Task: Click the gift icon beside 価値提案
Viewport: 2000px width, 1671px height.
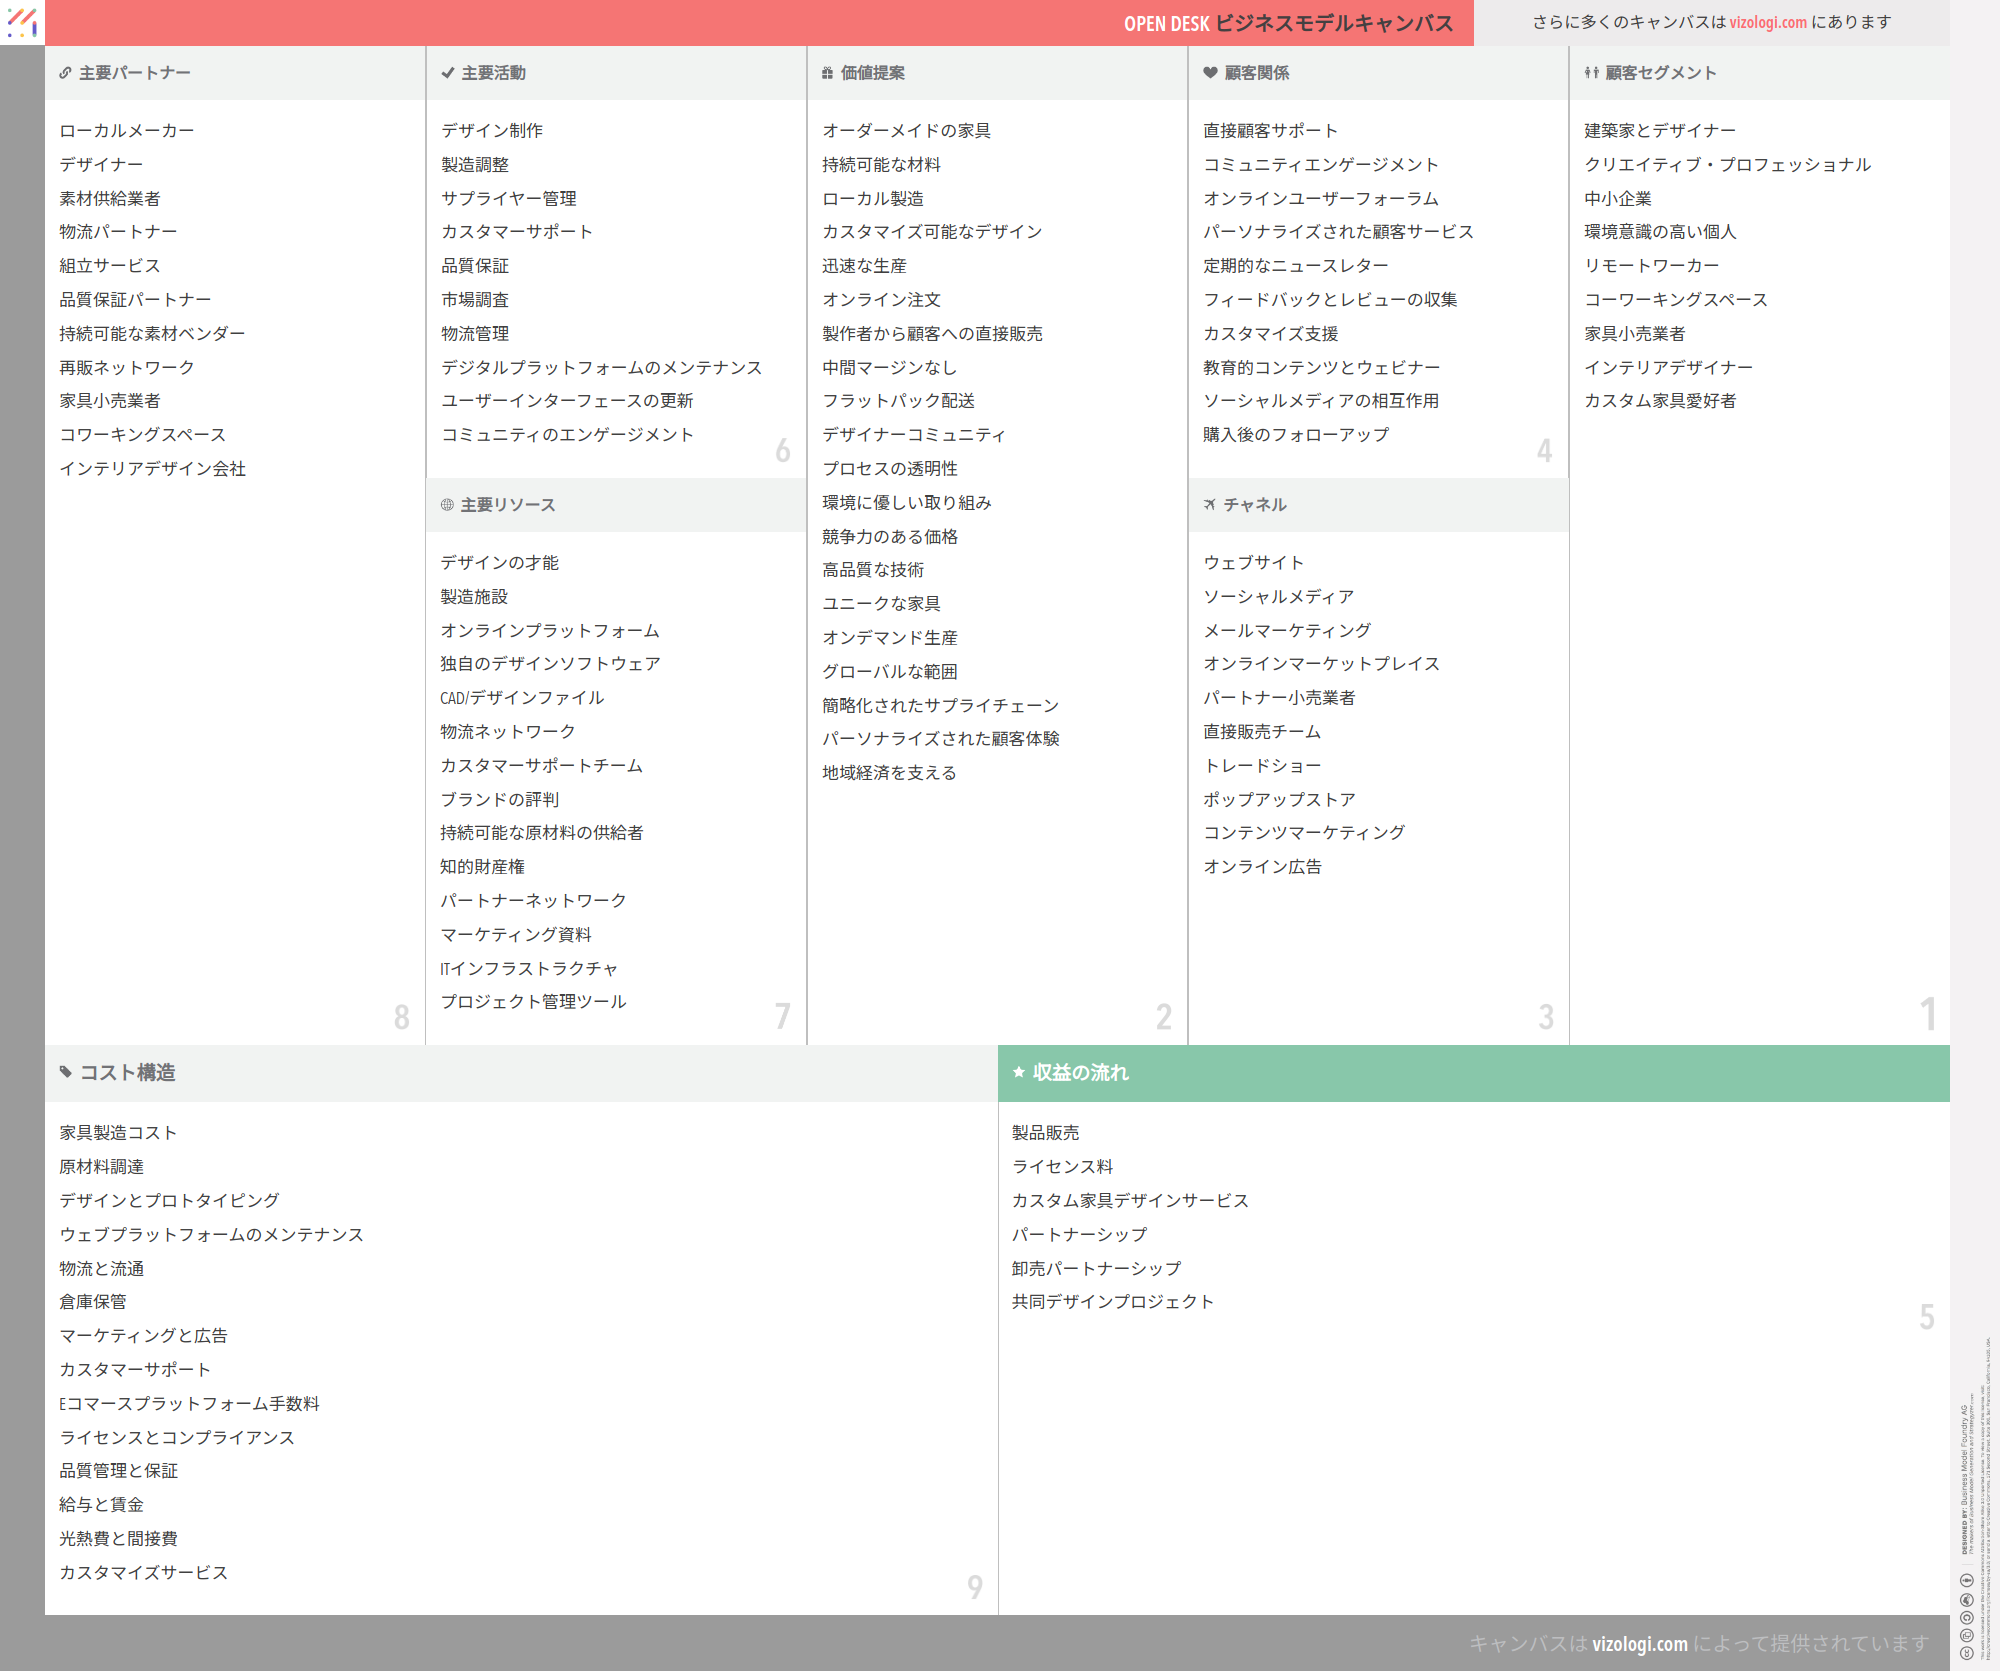Action: 827,73
